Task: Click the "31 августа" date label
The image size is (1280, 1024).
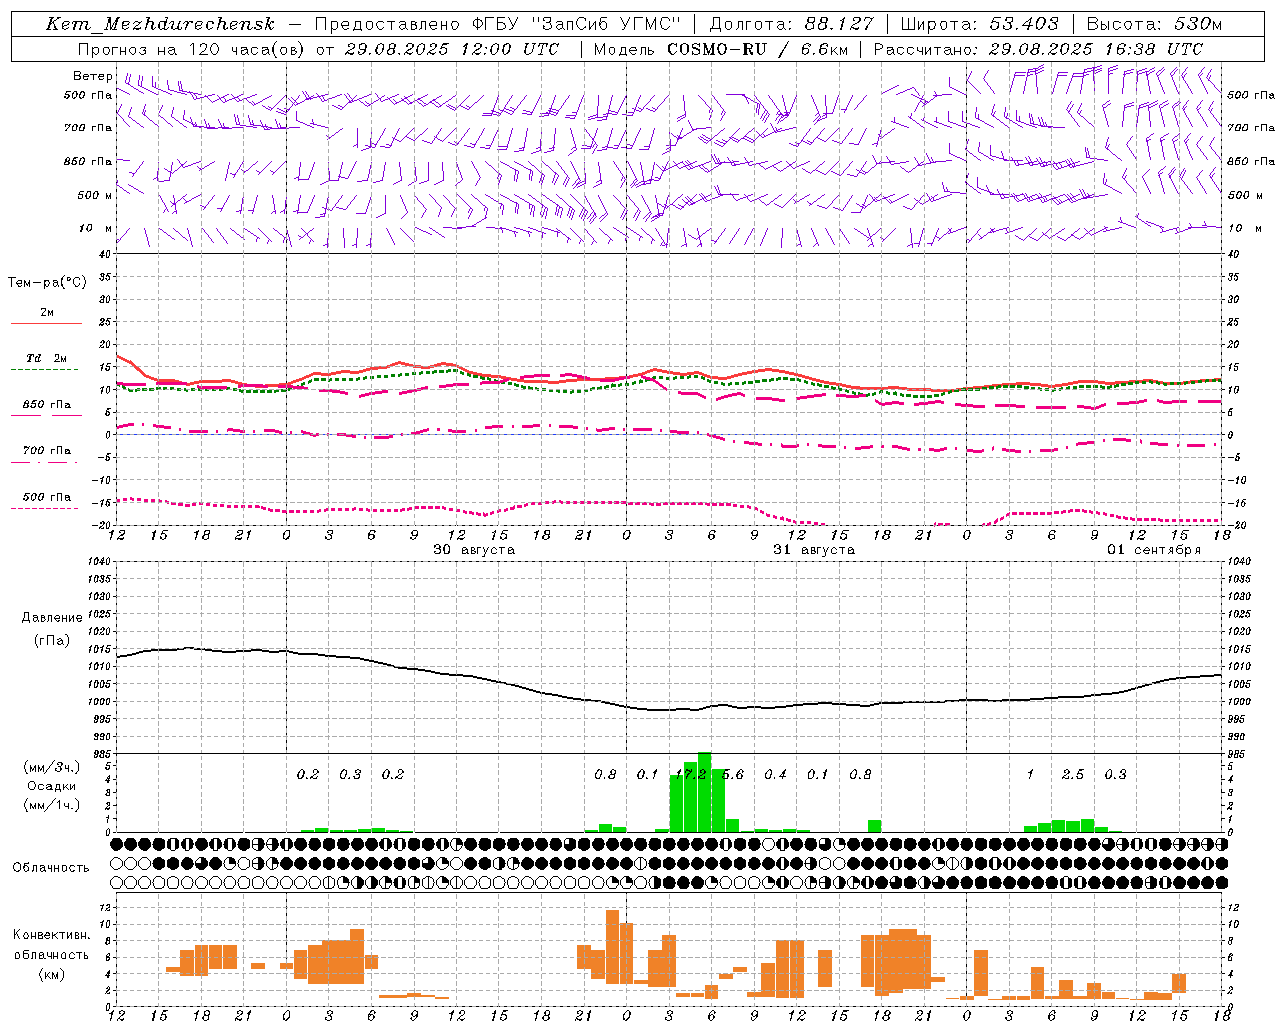Action: [x=814, y=550]
